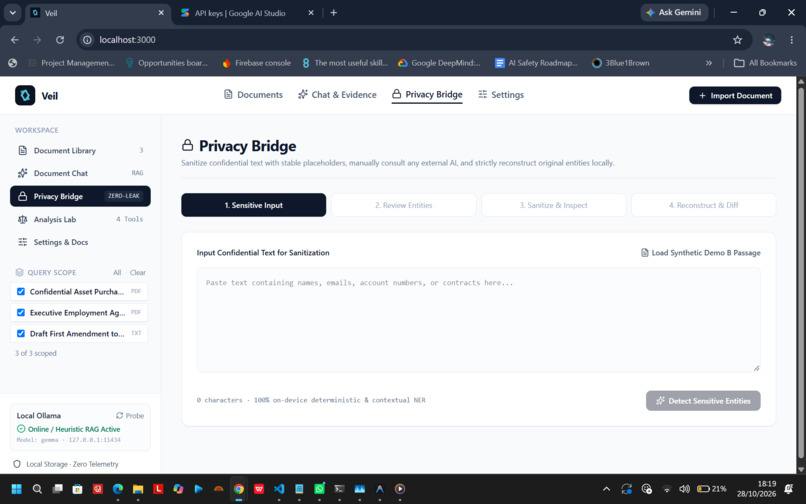Show hidden system tray icons
Viewport: 806px width, 504px height.
(607, 489)
